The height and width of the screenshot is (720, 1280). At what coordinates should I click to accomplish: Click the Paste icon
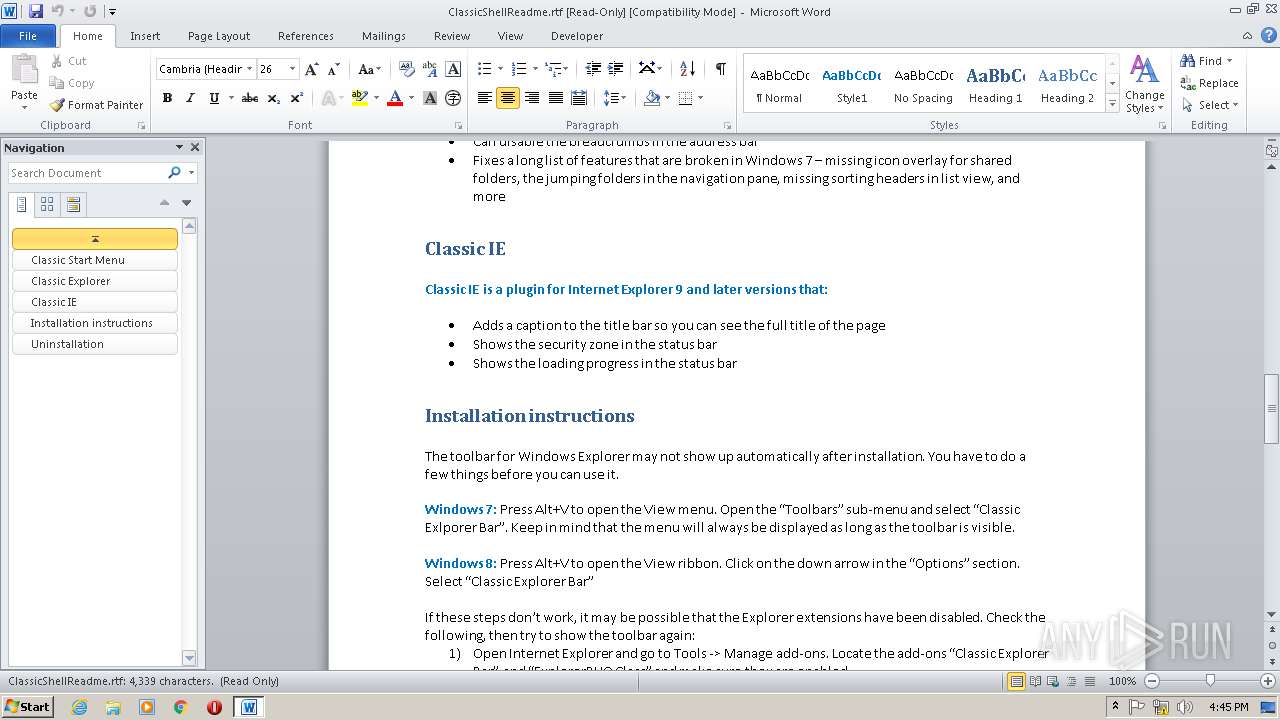[x=24, y=71]
